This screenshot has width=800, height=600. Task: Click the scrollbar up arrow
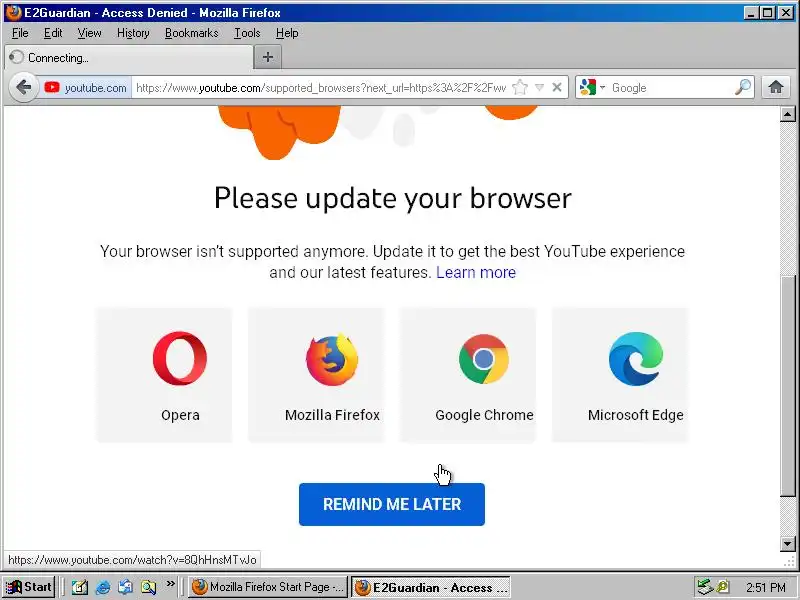pos(788,114)
